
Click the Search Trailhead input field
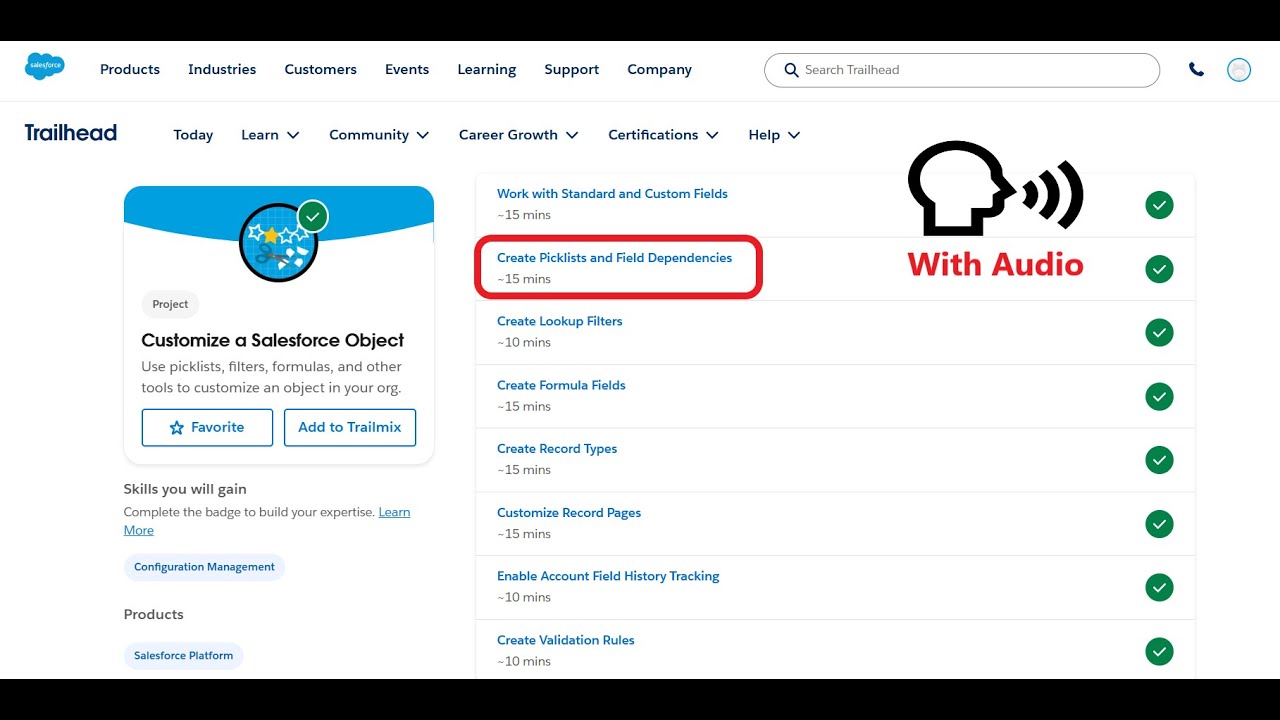(962, 70)
